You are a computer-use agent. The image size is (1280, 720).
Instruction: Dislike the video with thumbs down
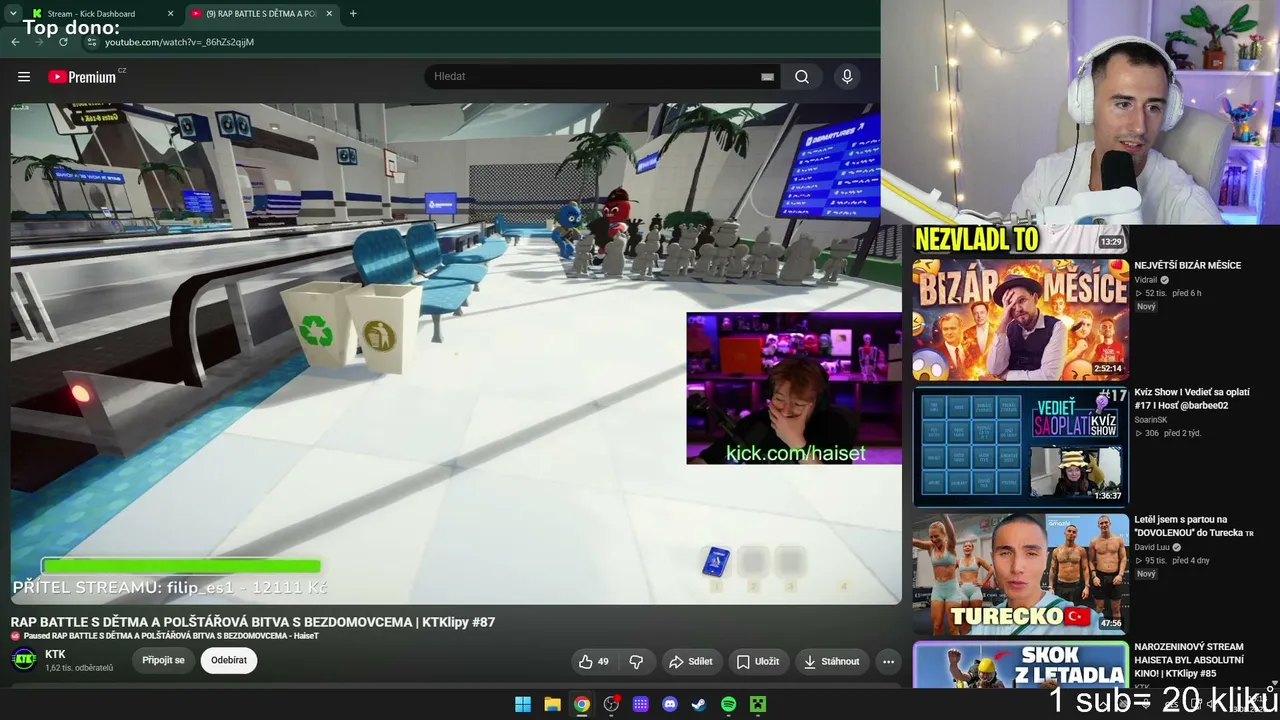coord(636,661)
